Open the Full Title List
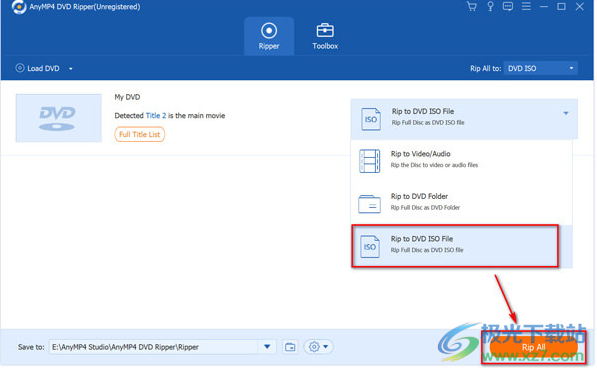The image size is (597, 372). click(x=139, y=134)
